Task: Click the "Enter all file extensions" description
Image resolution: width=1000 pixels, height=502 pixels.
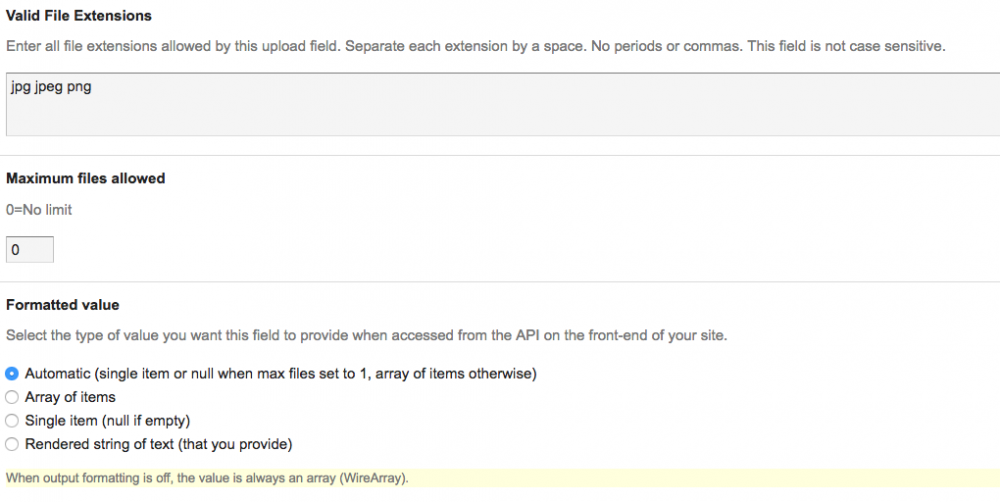Action: [x=475, y=47]
